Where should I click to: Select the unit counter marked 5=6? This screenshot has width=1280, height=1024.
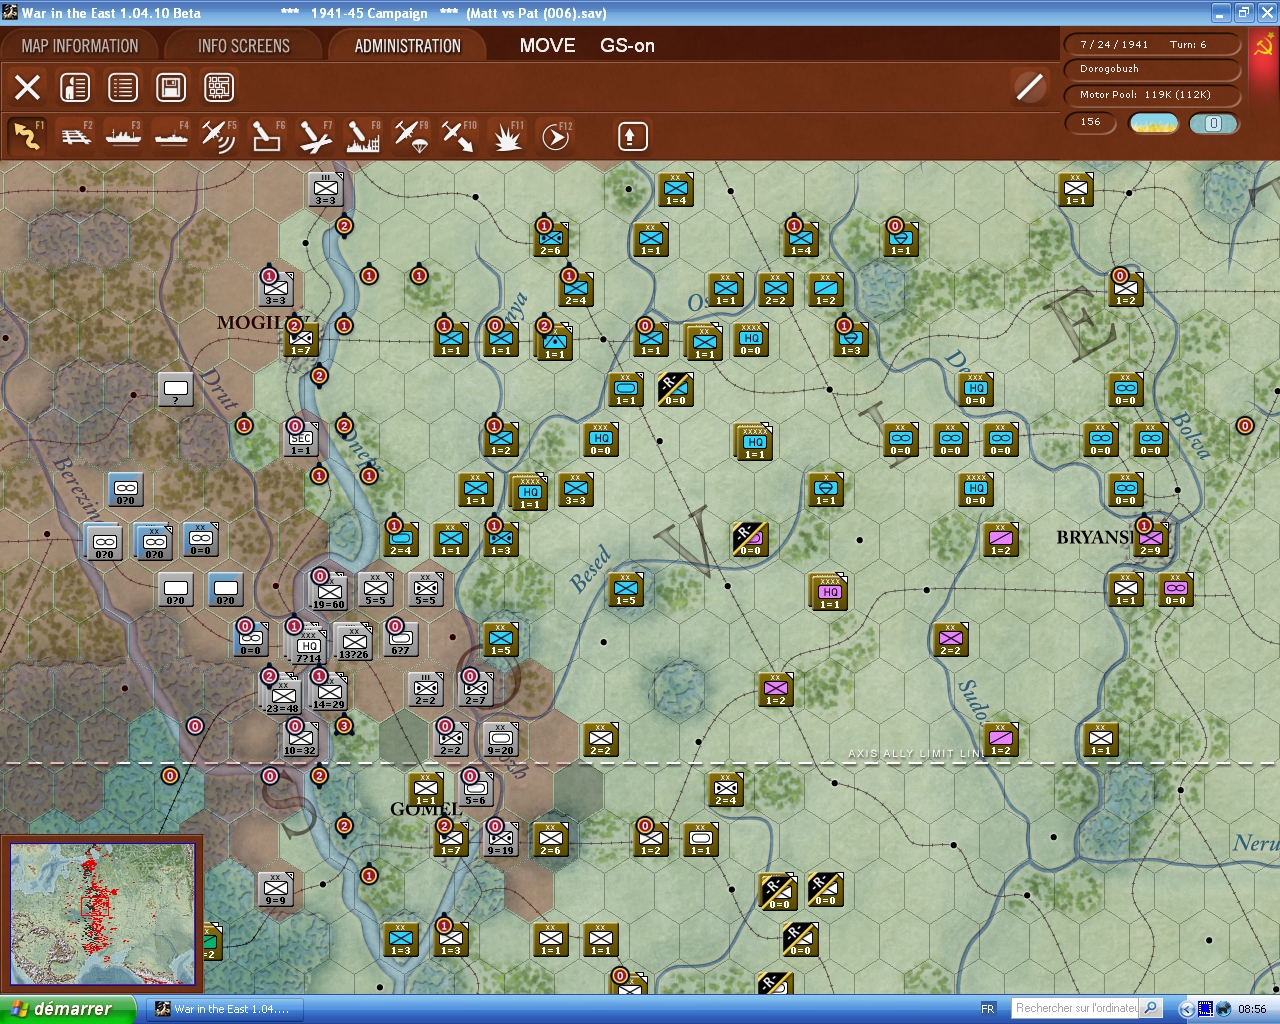coord(475,788)
